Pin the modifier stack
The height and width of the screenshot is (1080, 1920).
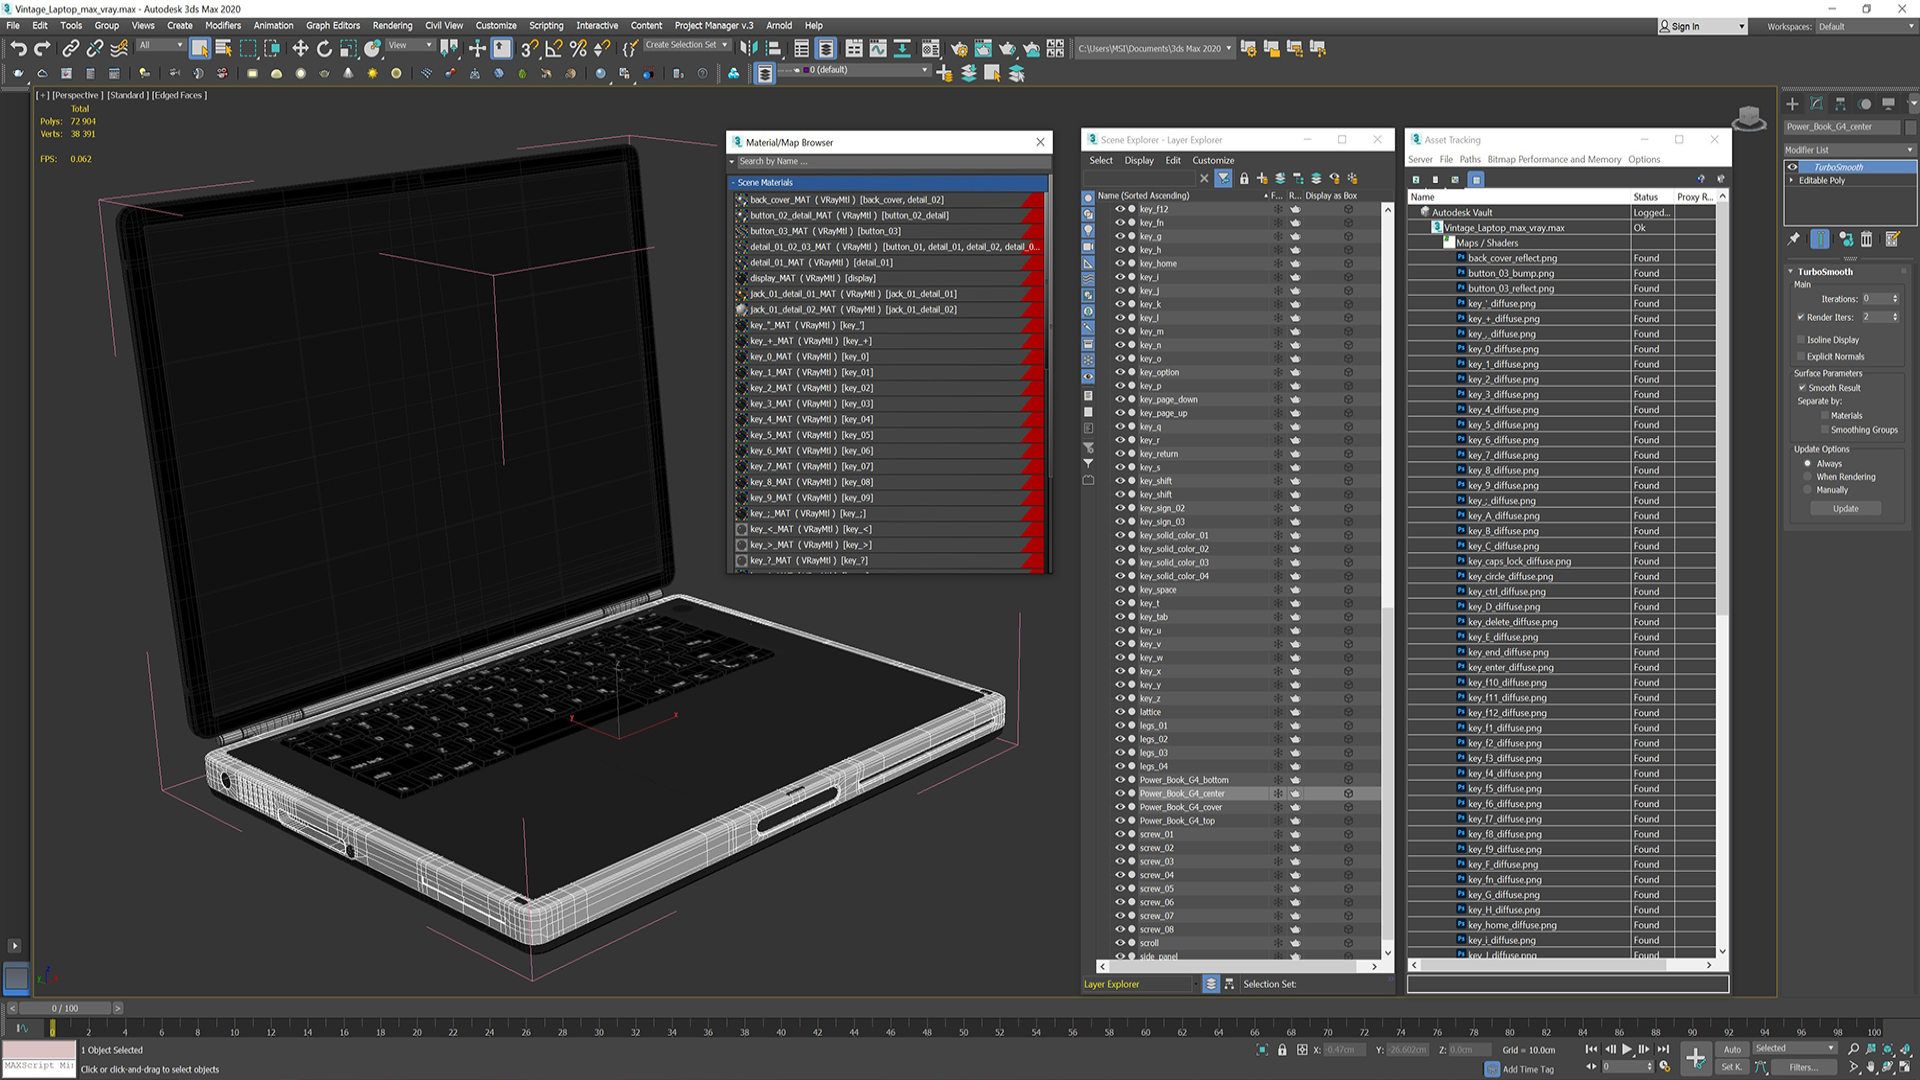(x=1794, y=239)
